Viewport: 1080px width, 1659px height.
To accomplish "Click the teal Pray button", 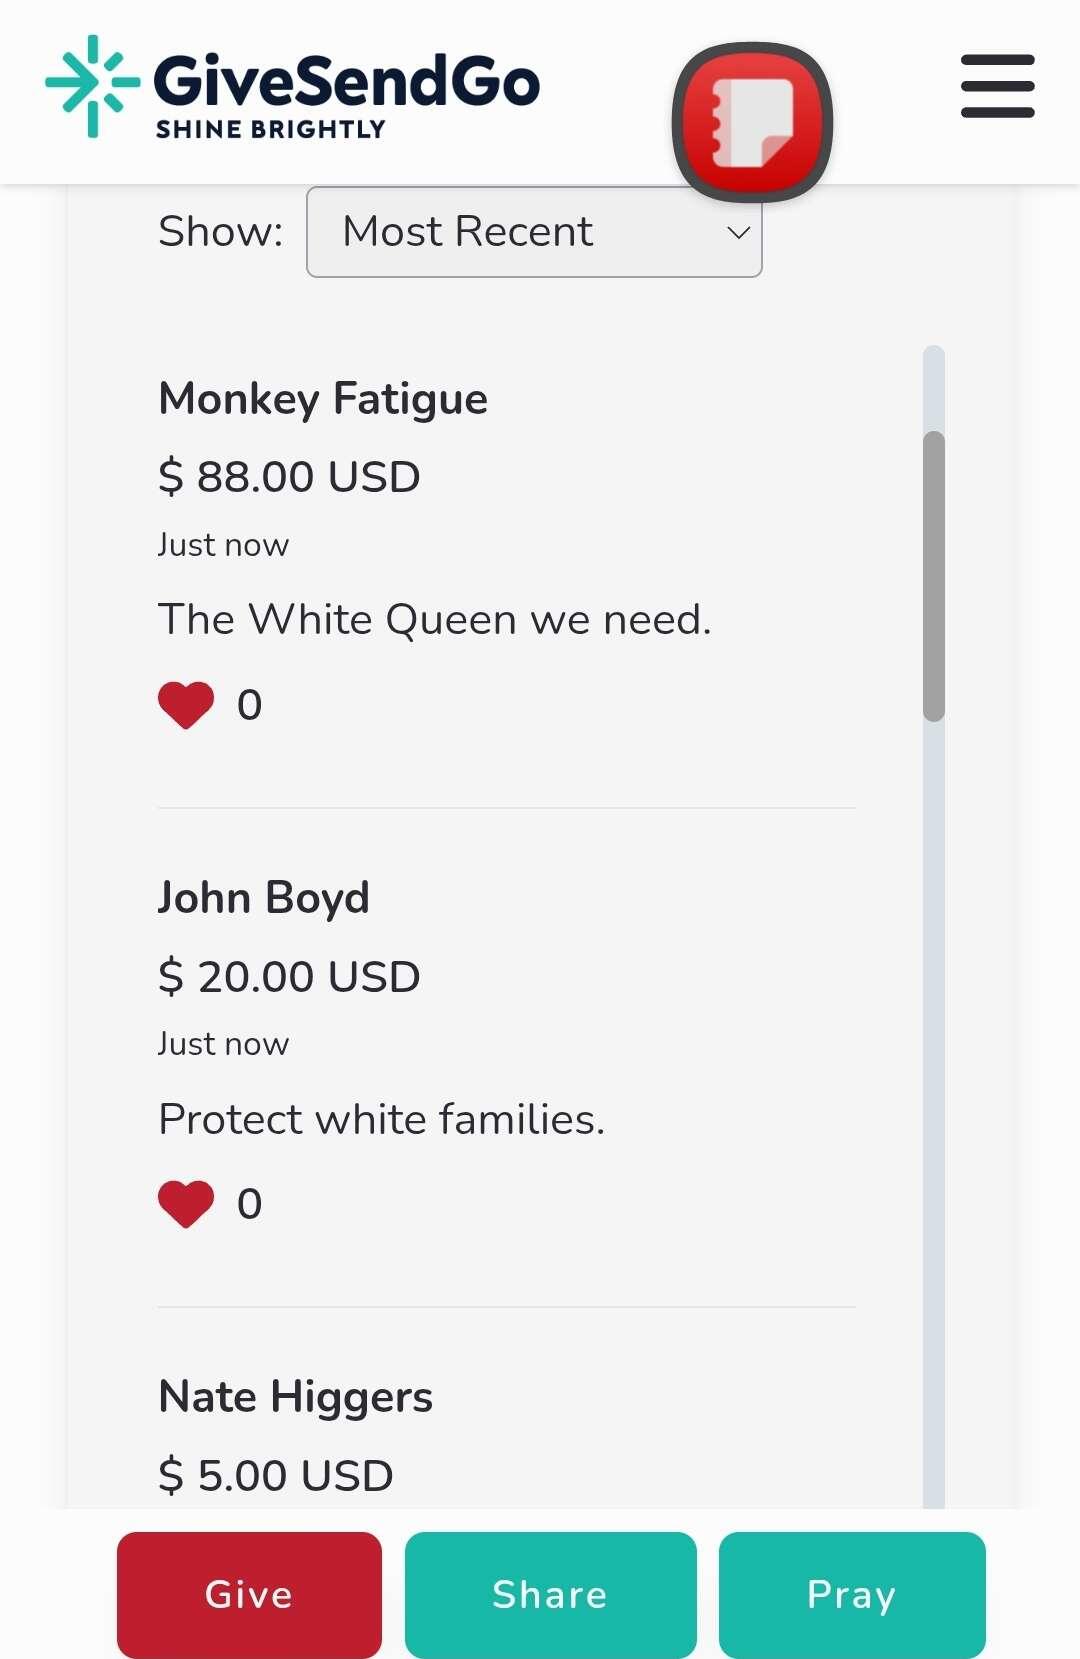I will (x=852, y=1594).
